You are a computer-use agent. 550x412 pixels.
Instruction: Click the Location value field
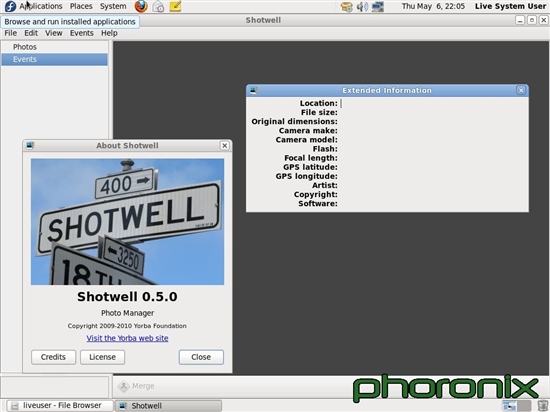click(433, 103)
